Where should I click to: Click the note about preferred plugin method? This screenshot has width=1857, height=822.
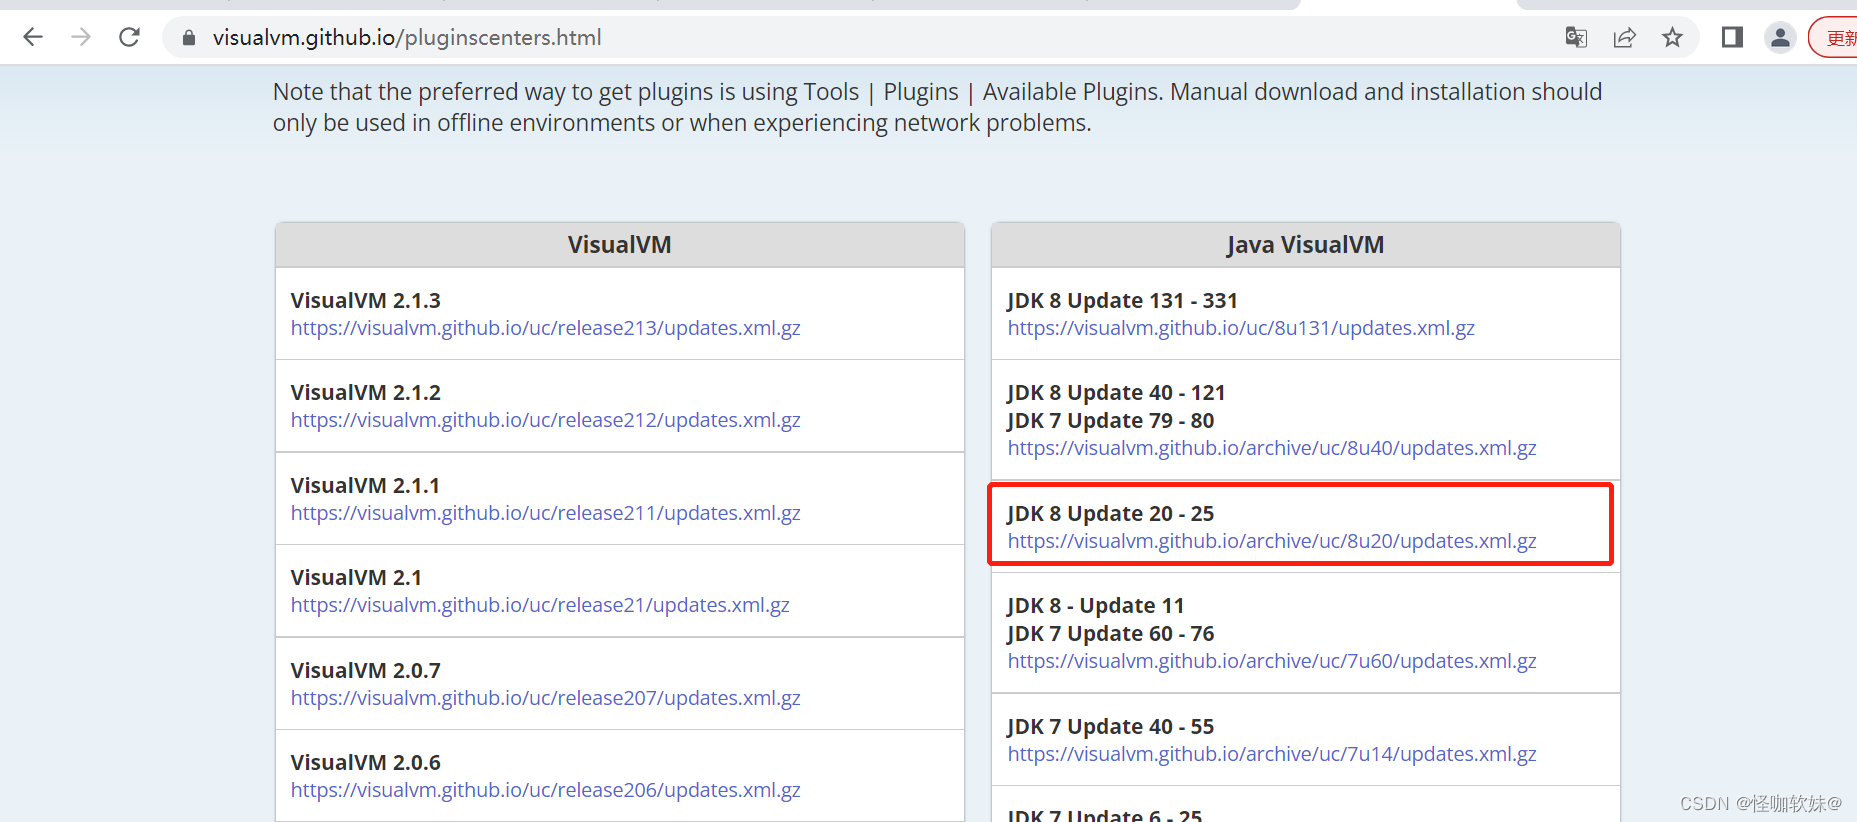click(x=937, y=107)
